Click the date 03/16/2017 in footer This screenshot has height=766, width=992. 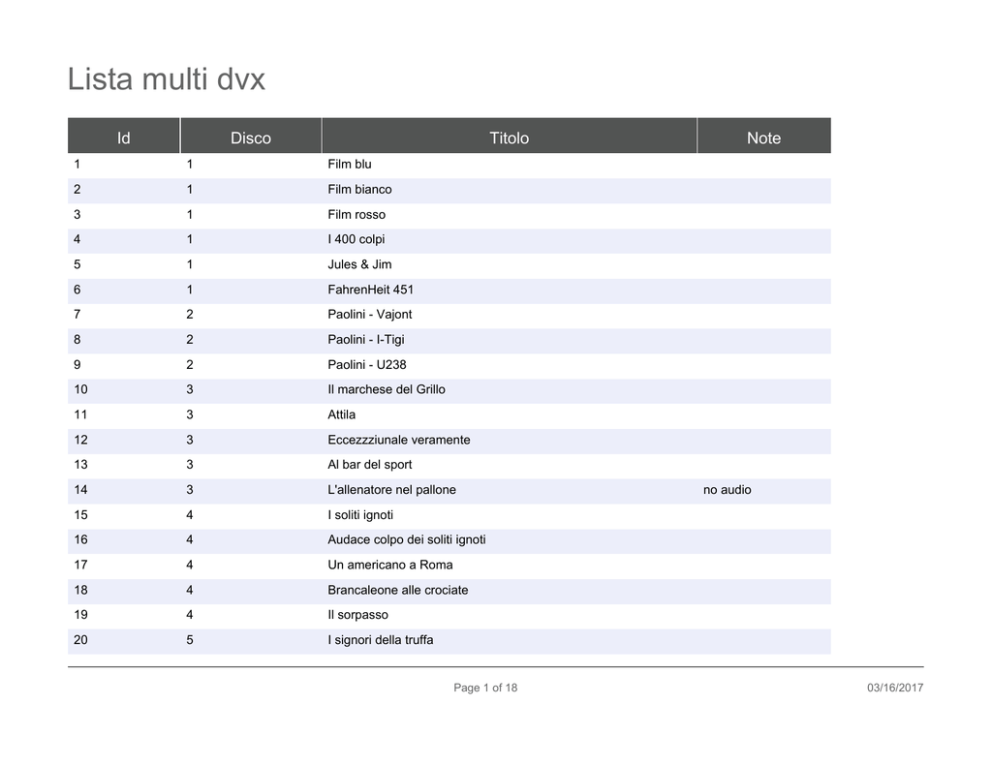point(895,688)
